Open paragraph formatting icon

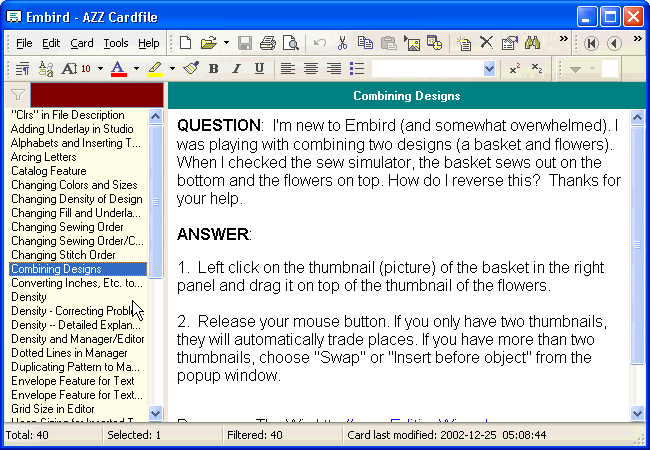[22, 69]
